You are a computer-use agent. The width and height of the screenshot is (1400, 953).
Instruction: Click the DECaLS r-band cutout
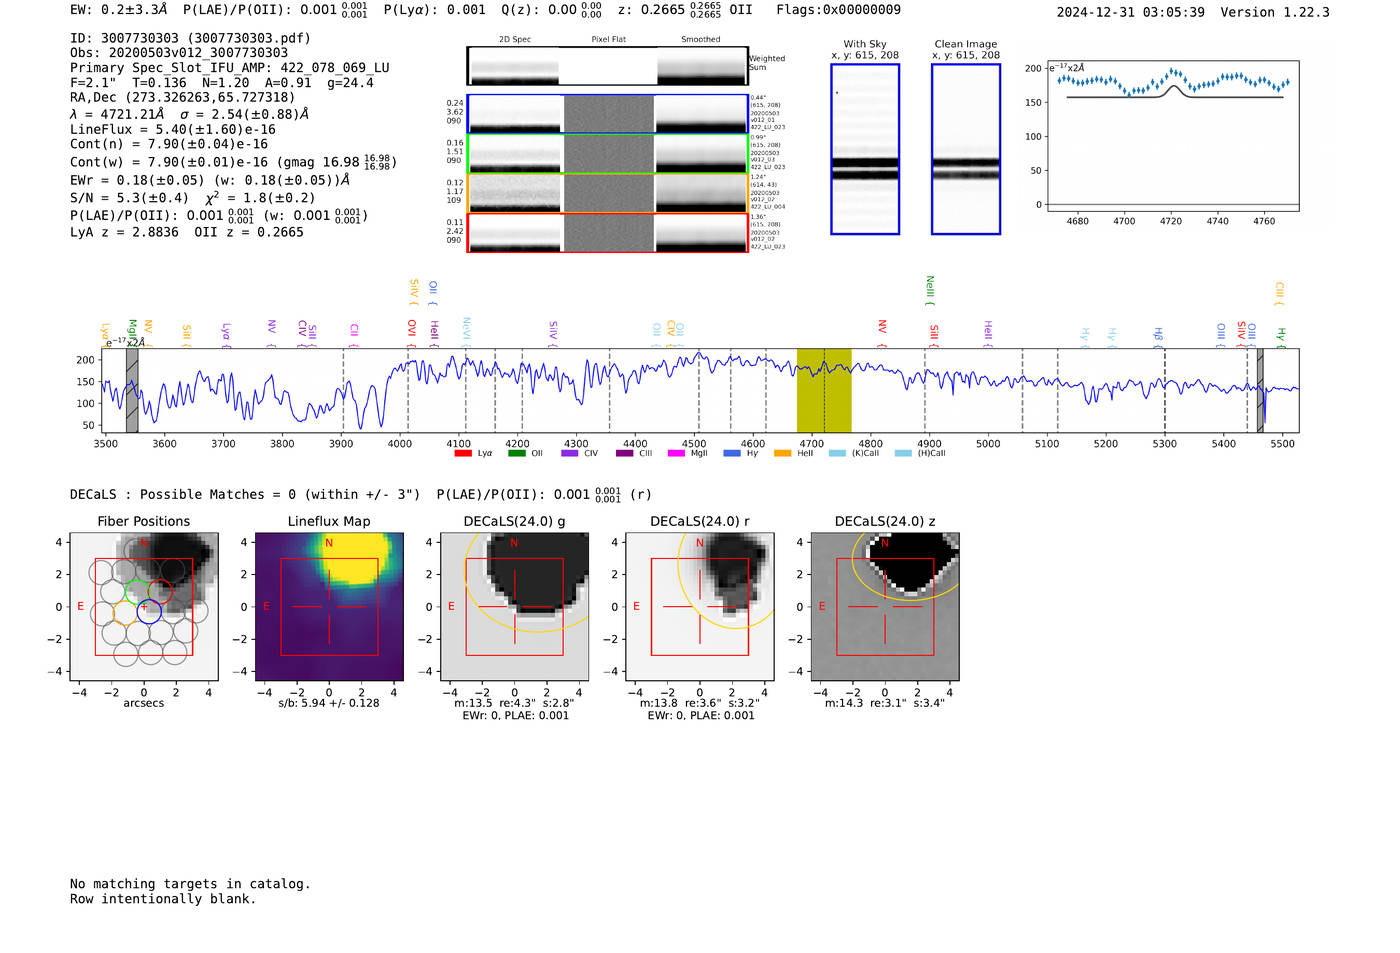700,607
